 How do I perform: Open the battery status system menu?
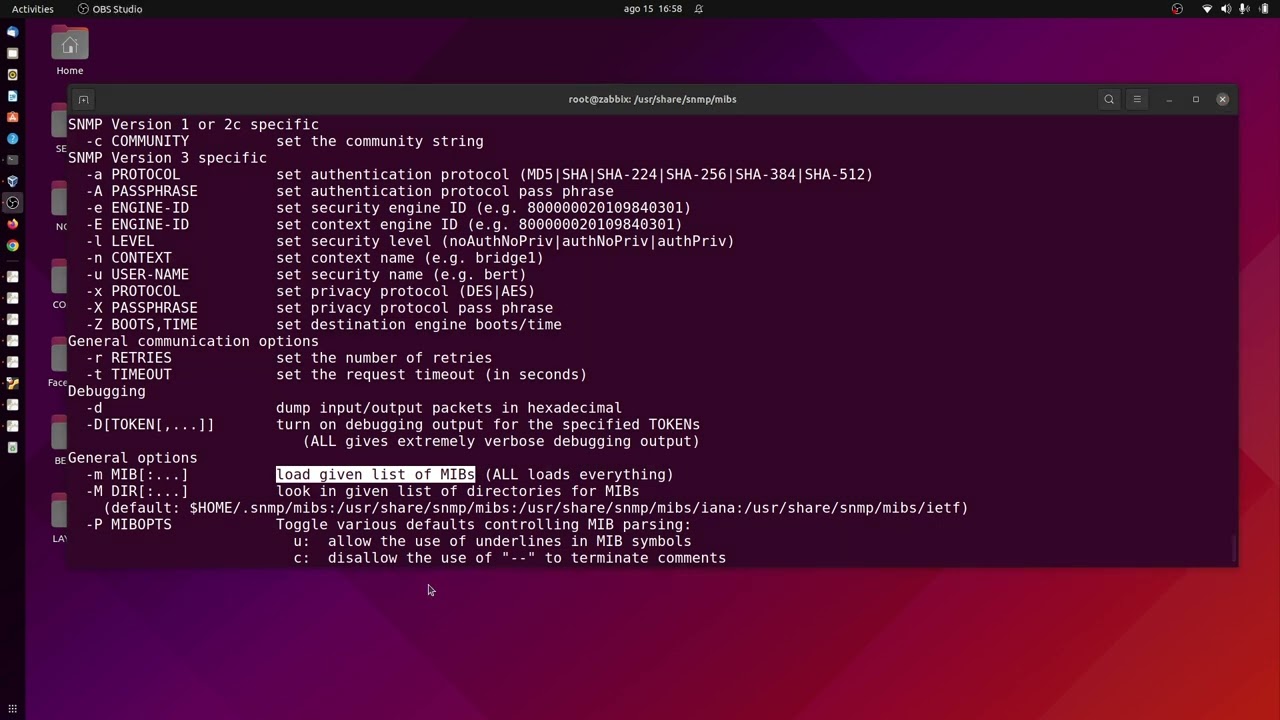point(1264,9)
